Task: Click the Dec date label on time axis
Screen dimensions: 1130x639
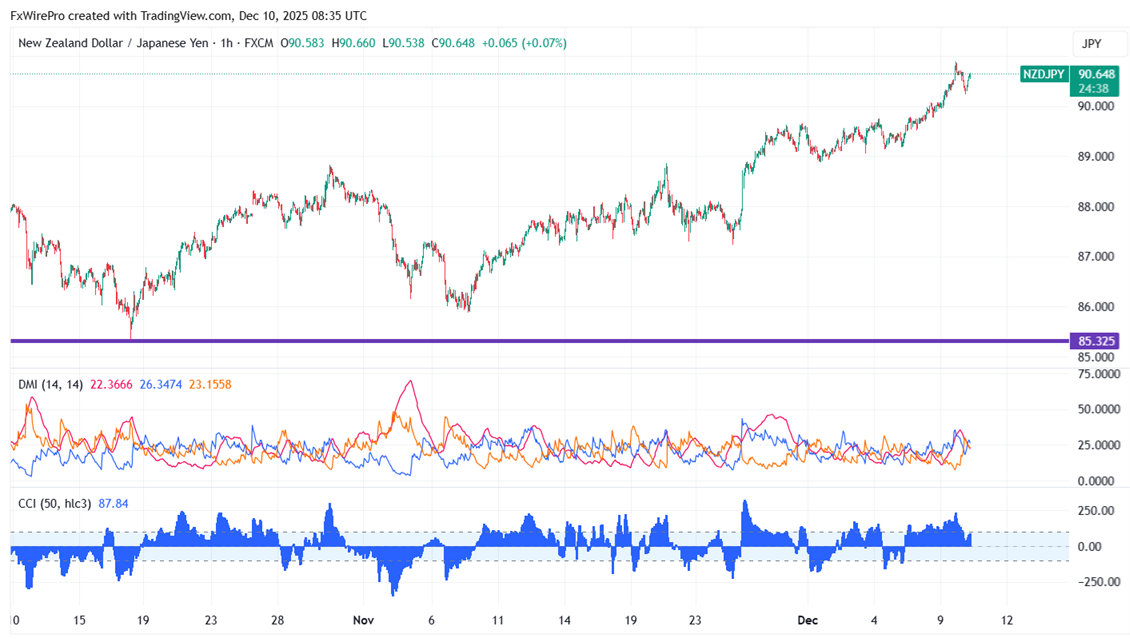Action: click(807, 620)
